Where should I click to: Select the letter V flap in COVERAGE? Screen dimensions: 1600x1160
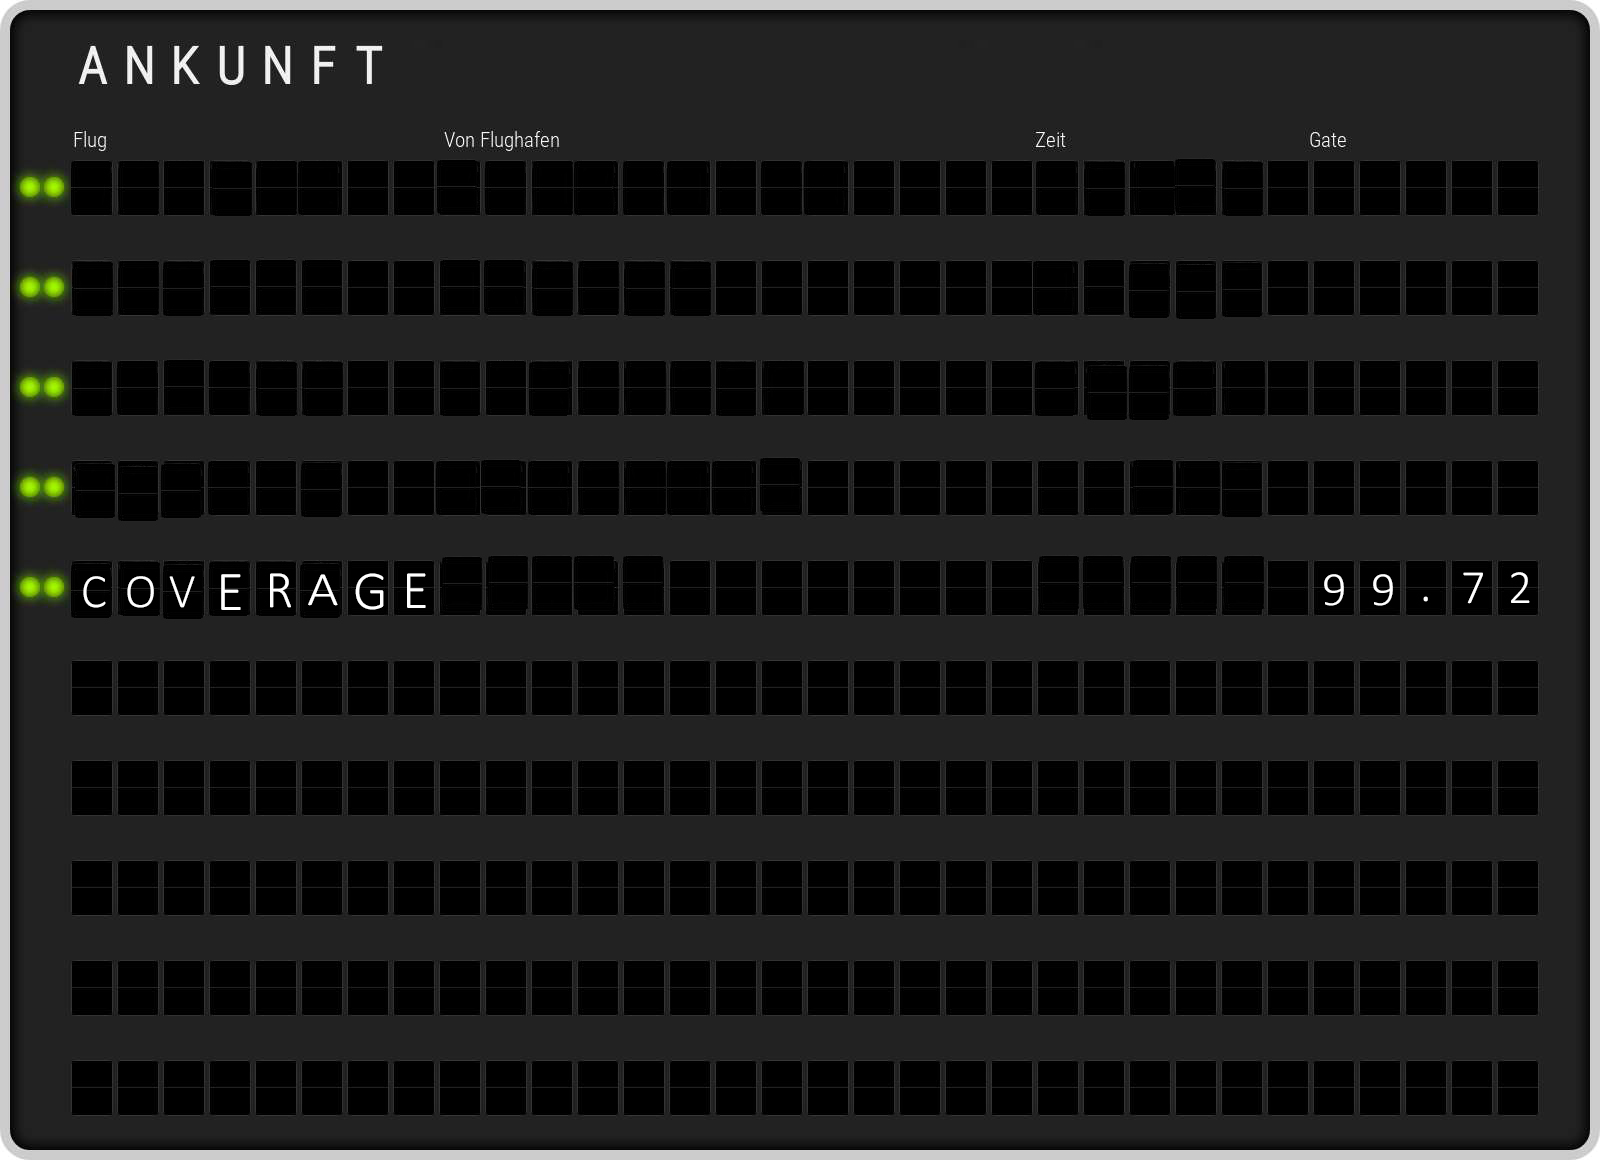coord(184,591)
